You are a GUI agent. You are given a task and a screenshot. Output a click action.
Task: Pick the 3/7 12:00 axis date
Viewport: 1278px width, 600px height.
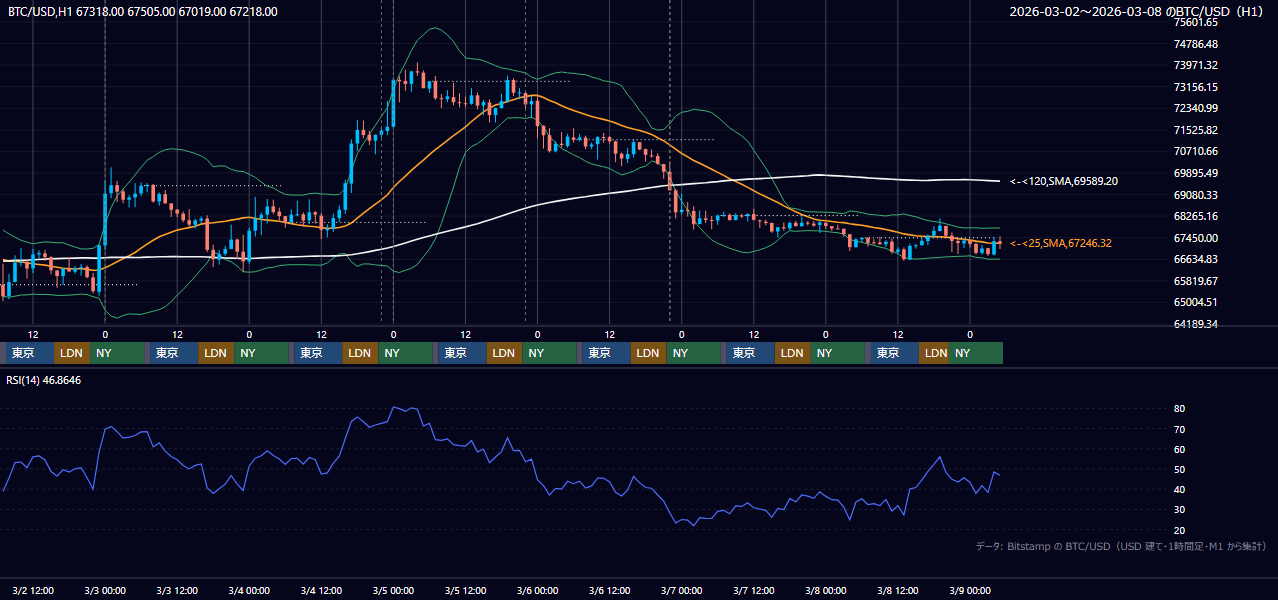[x=753, y=590]
